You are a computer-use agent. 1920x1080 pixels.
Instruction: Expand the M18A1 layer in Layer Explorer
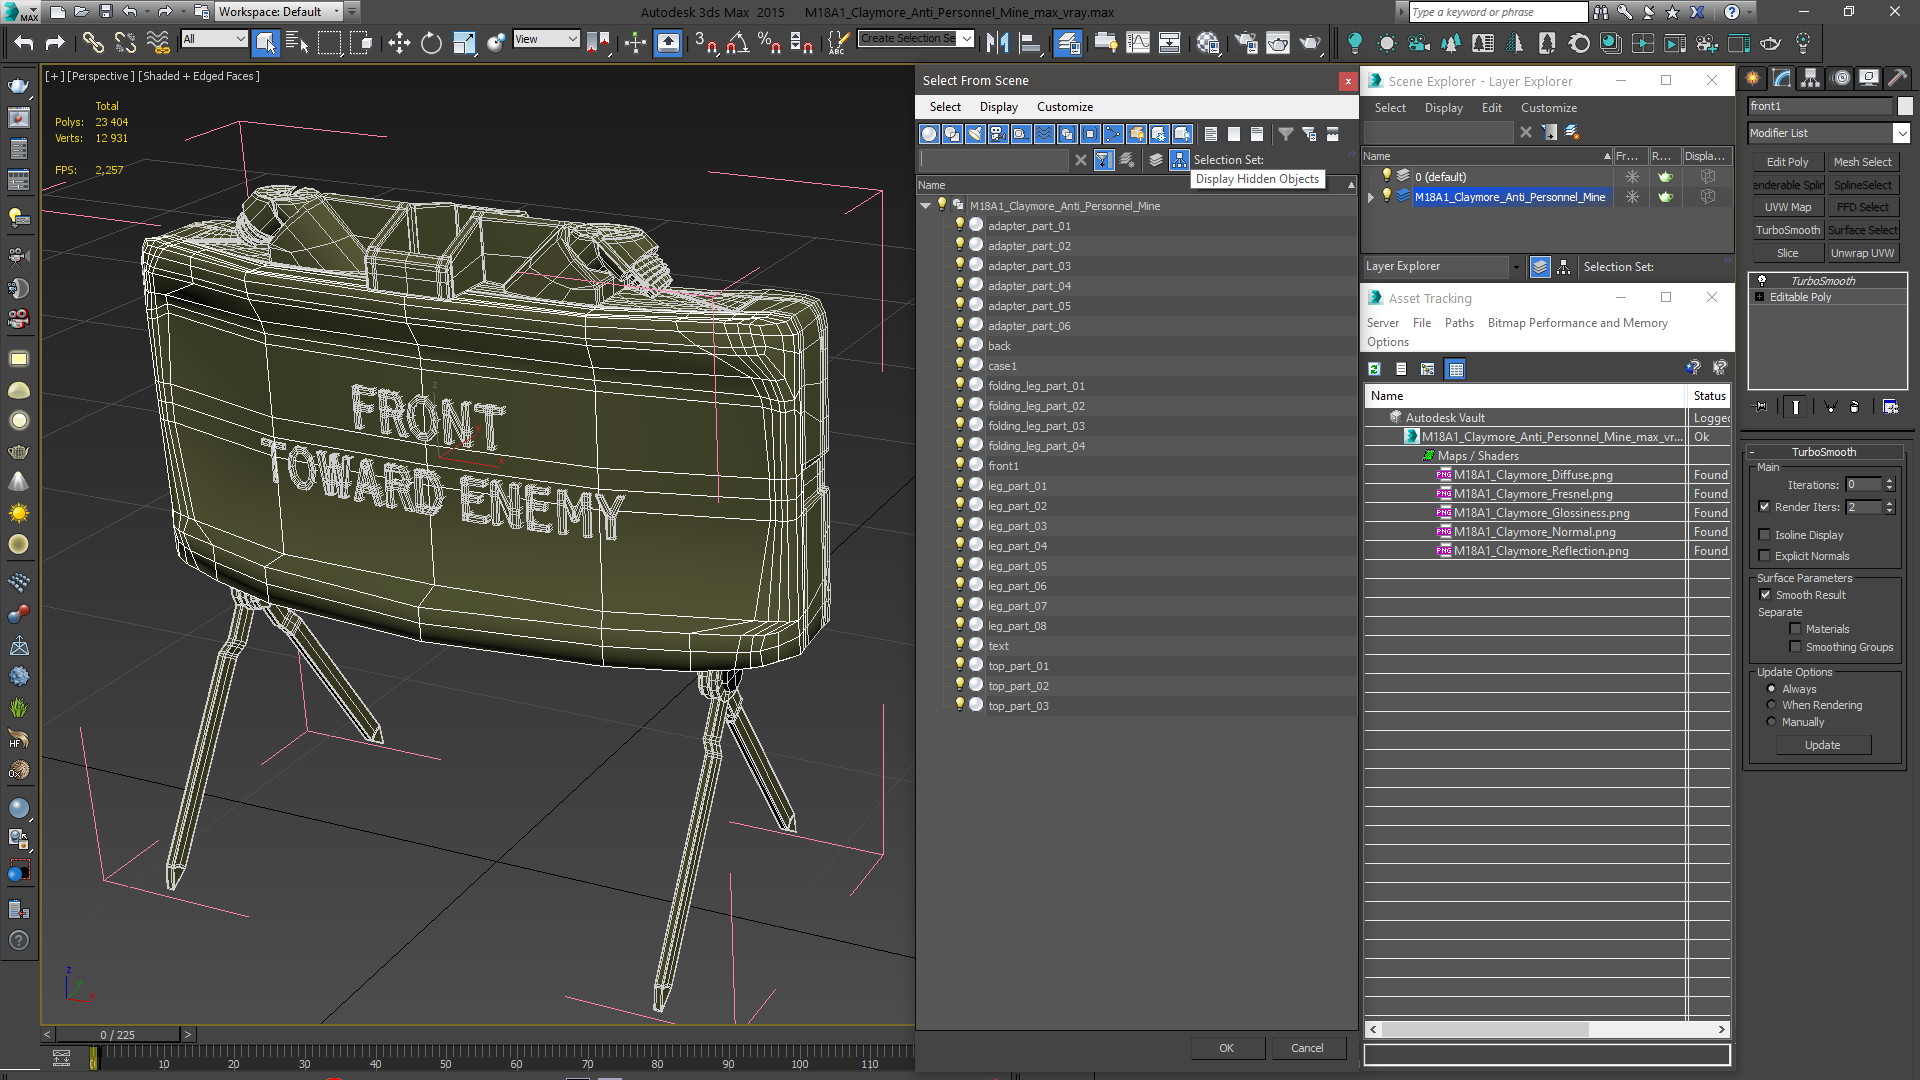(1371, 197)
